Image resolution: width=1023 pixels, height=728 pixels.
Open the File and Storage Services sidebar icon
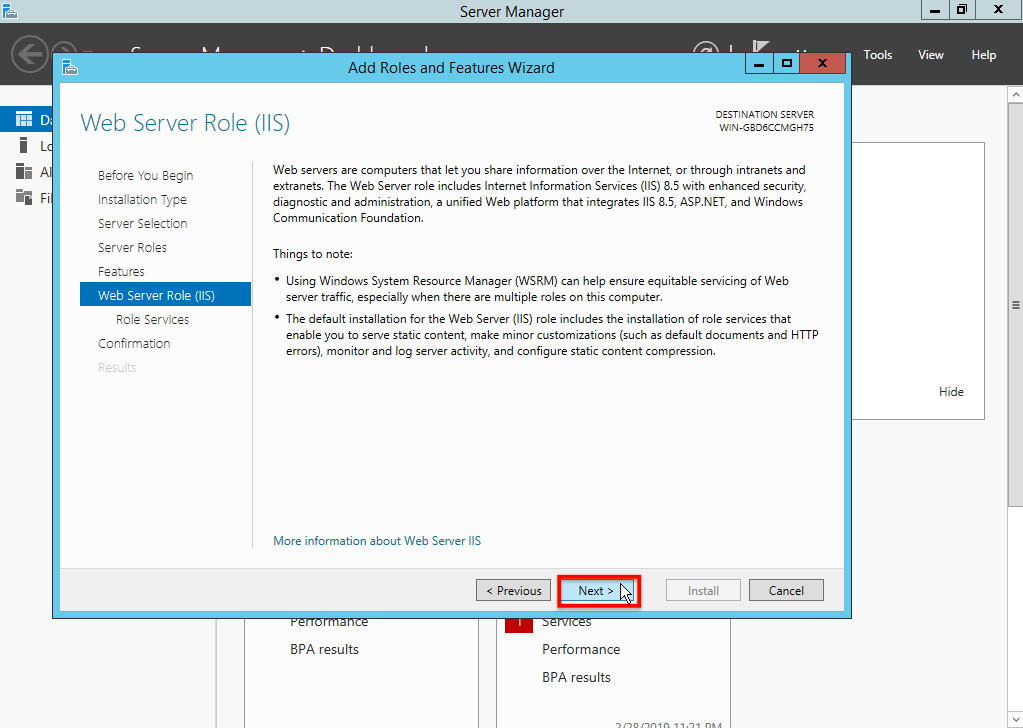click(x=23, y=196)
